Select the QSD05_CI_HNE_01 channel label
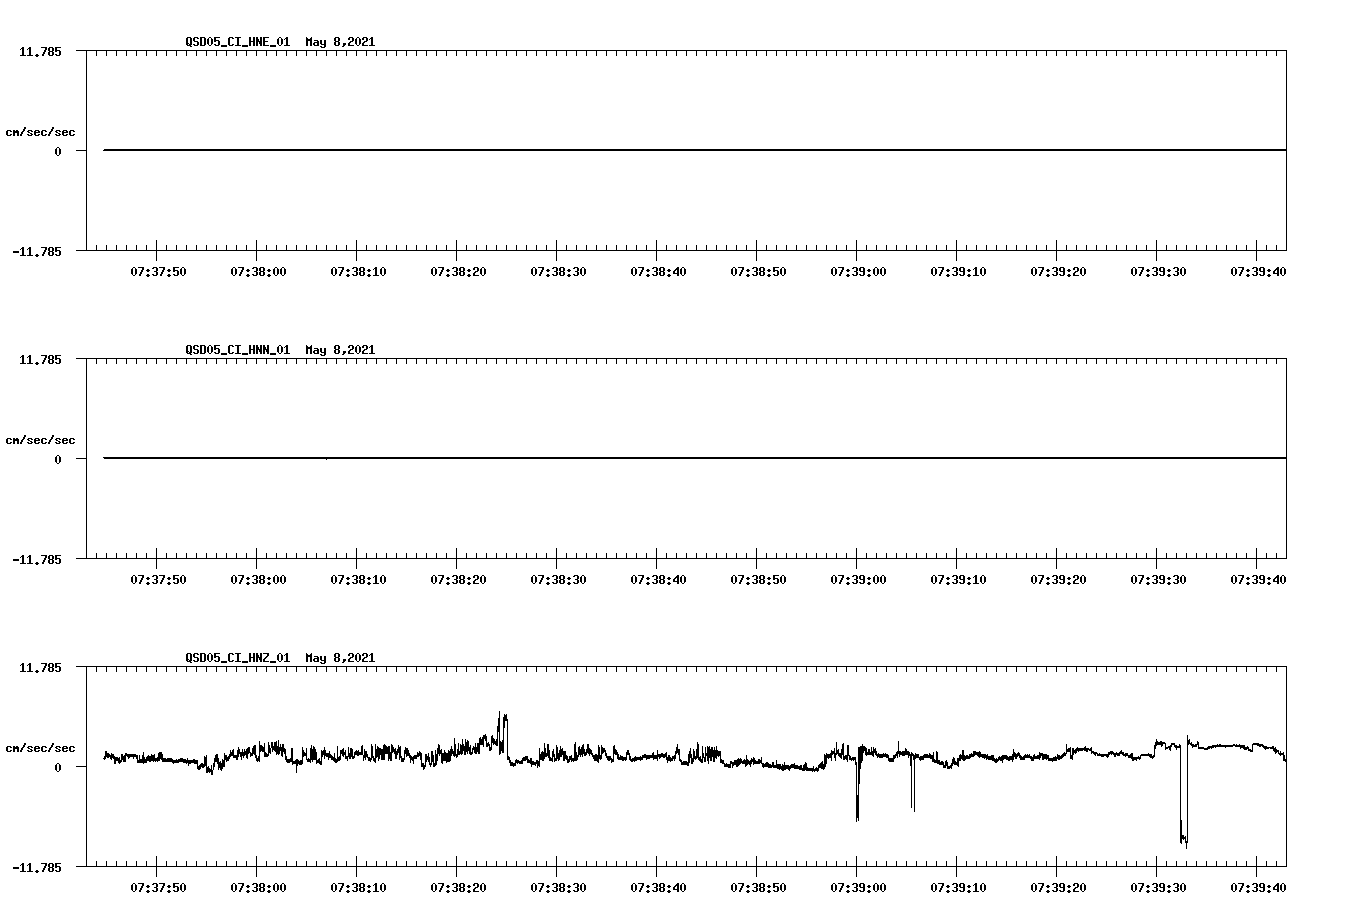The width and height of the screenshot is (1358, 924). tap(236, 42)
